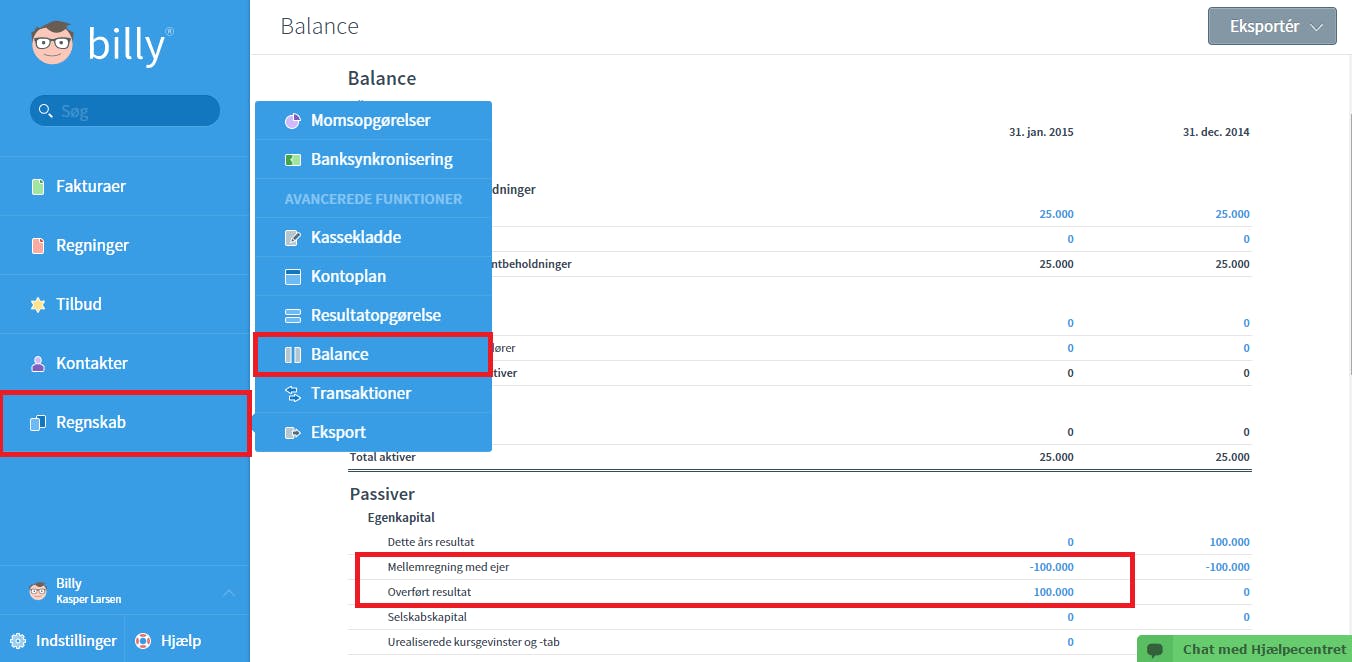Click the Regninger red document icon
The height and width of the screenshot is (662, 1352).
click(x=38, y=246)
